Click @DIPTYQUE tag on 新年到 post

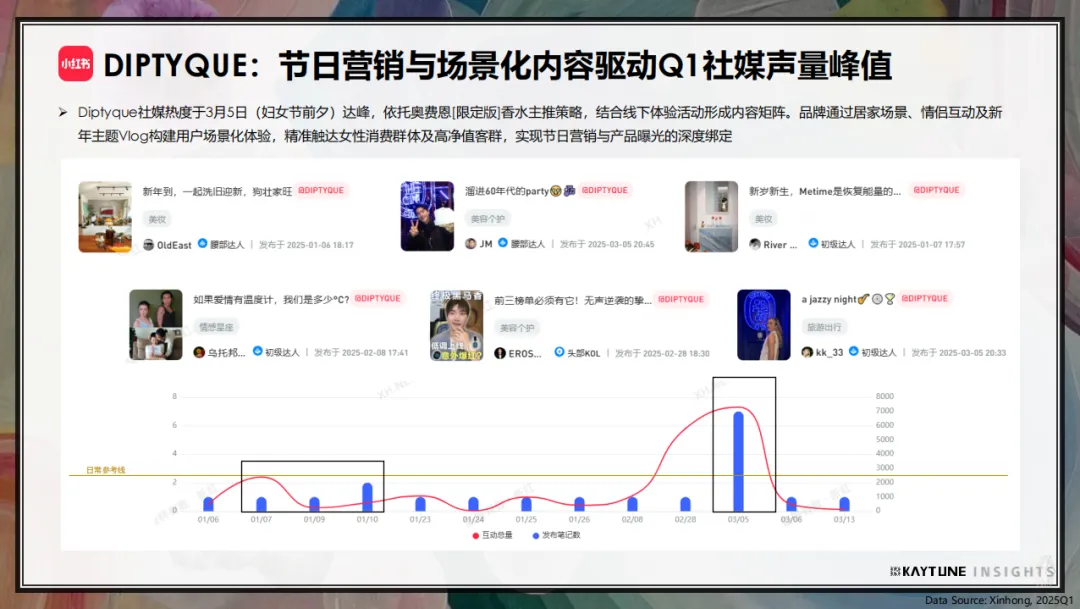[x=321, y=190]
